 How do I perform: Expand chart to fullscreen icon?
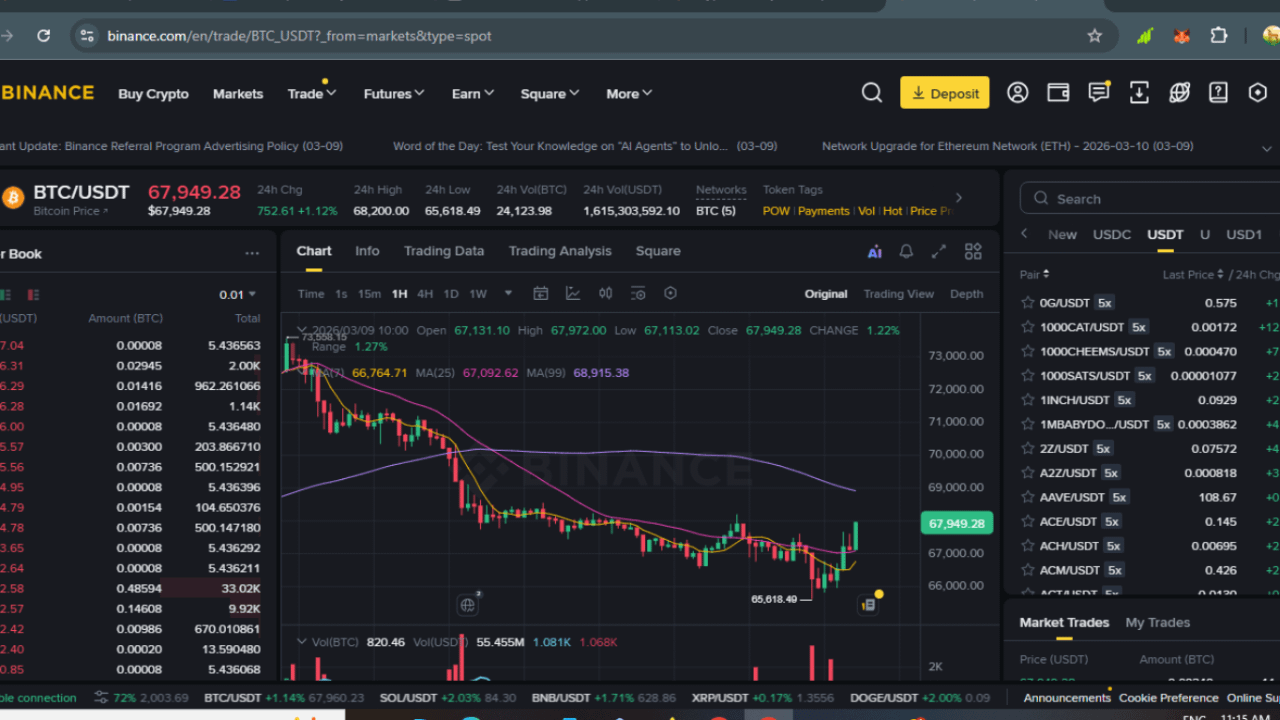click(x=939, y=252)
